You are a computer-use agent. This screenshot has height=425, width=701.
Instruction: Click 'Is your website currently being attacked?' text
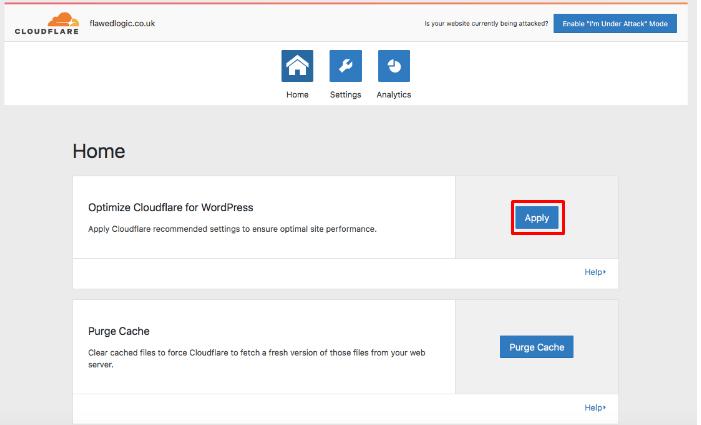coord(486,23)
